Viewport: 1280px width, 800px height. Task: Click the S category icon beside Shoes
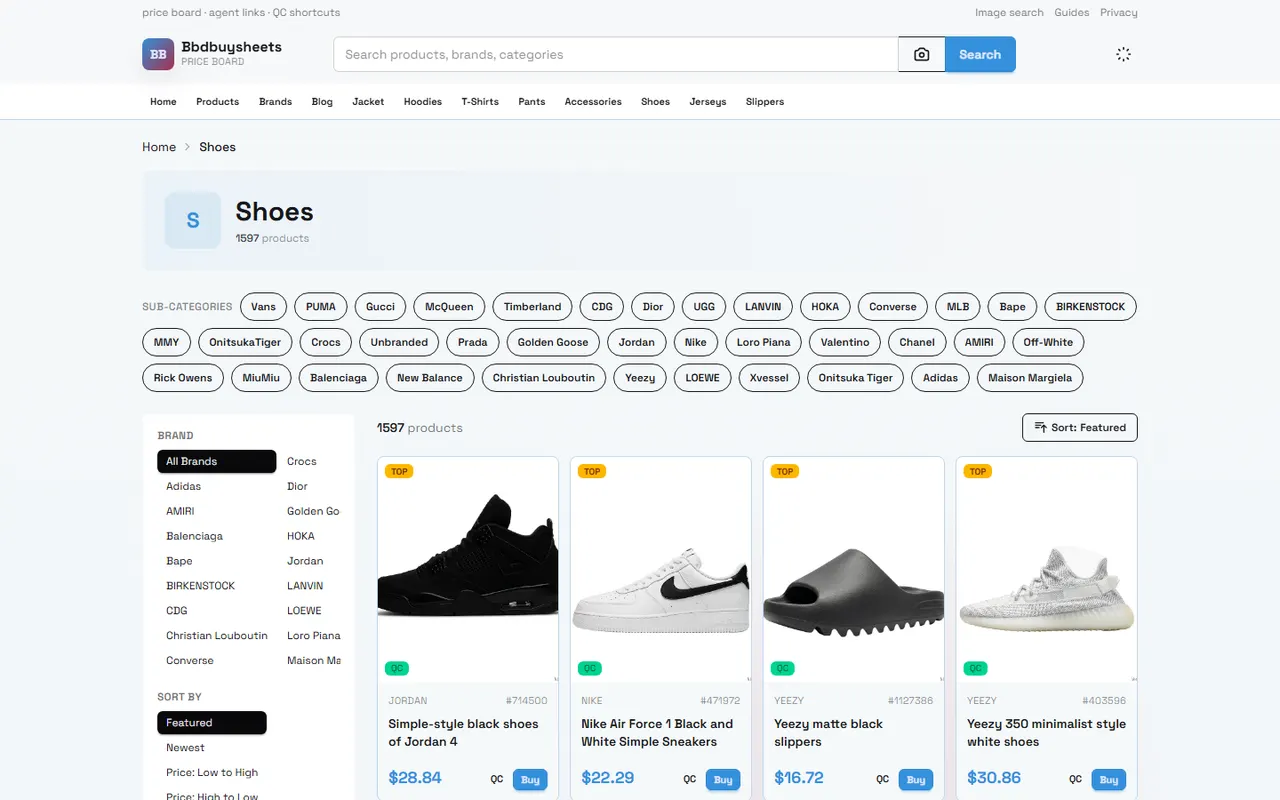coord(193,220)
